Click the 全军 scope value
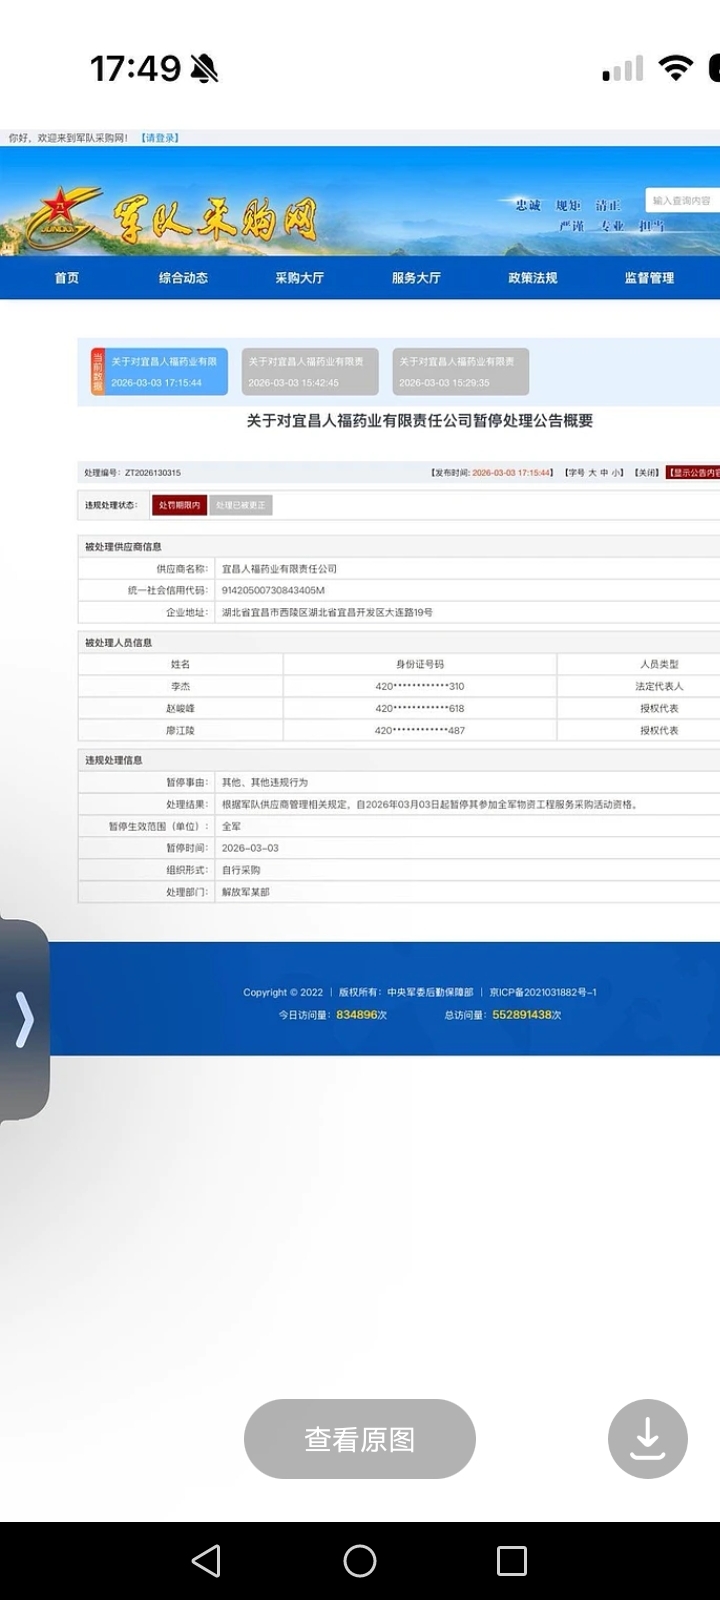 (x=231, y=827)
